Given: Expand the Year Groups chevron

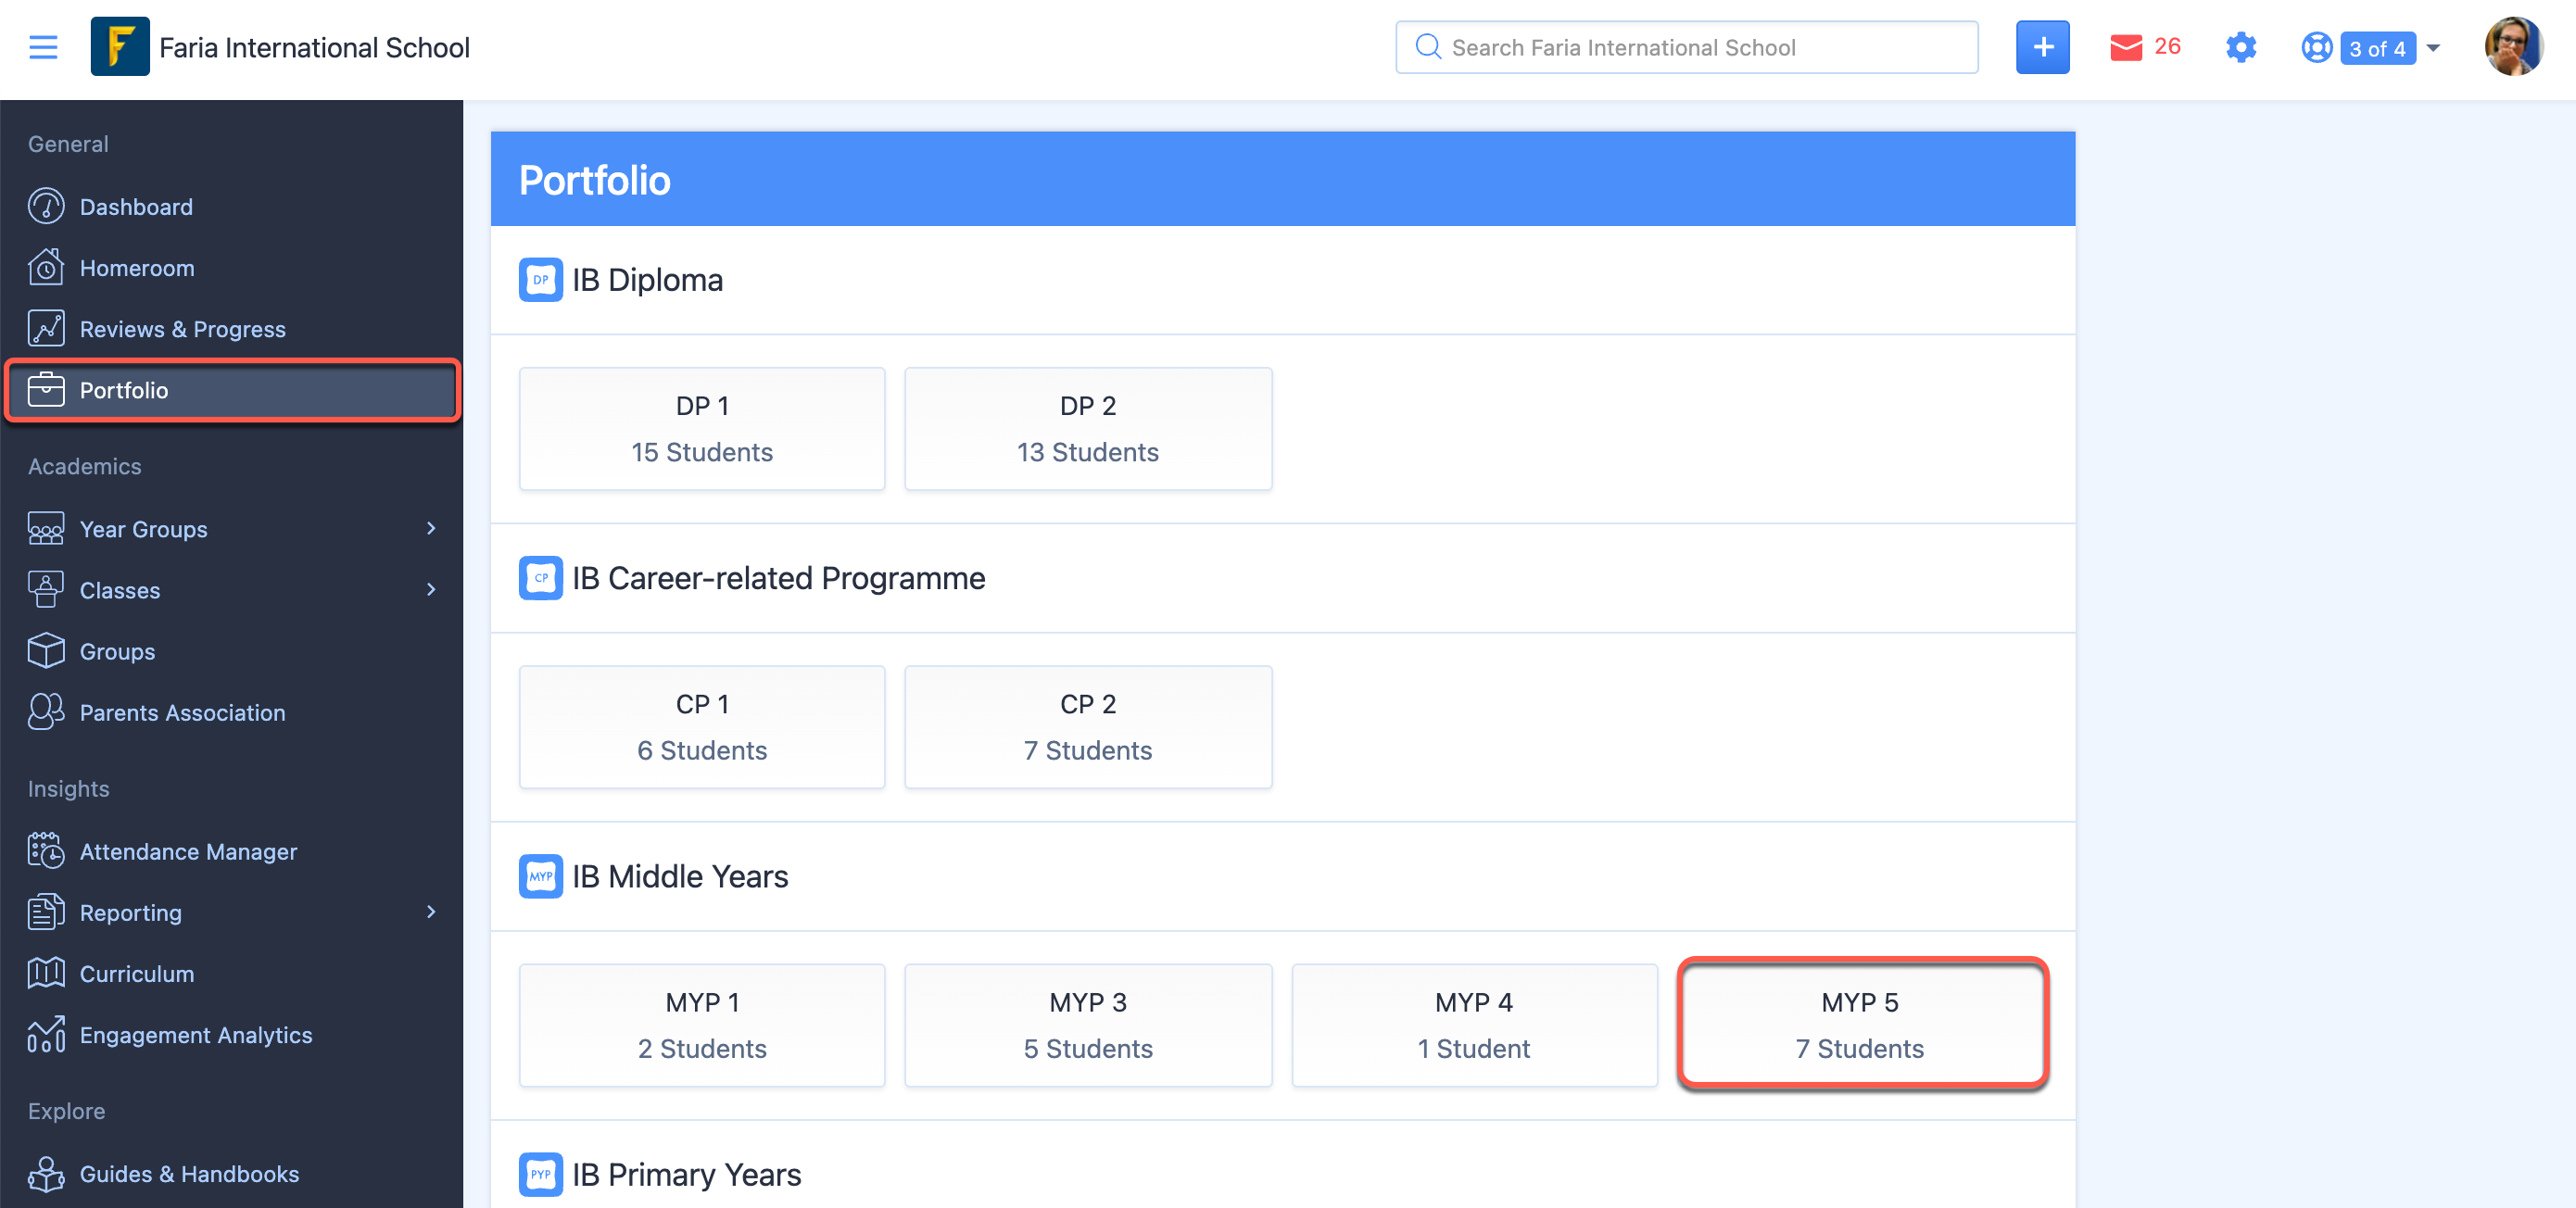Looking at the screenshot, I should 431,528.
